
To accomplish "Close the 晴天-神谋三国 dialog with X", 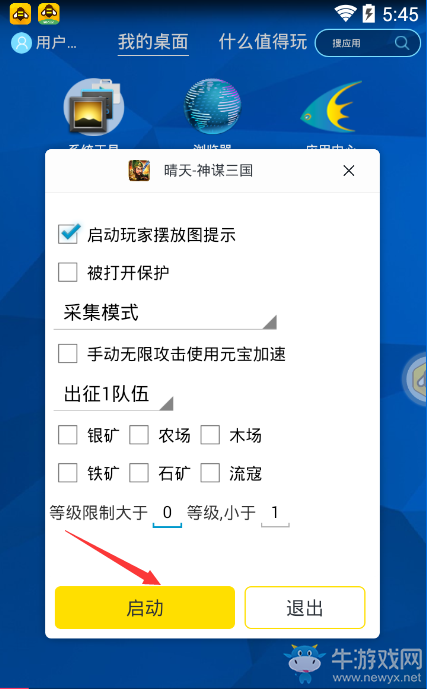I will (349, 170).
